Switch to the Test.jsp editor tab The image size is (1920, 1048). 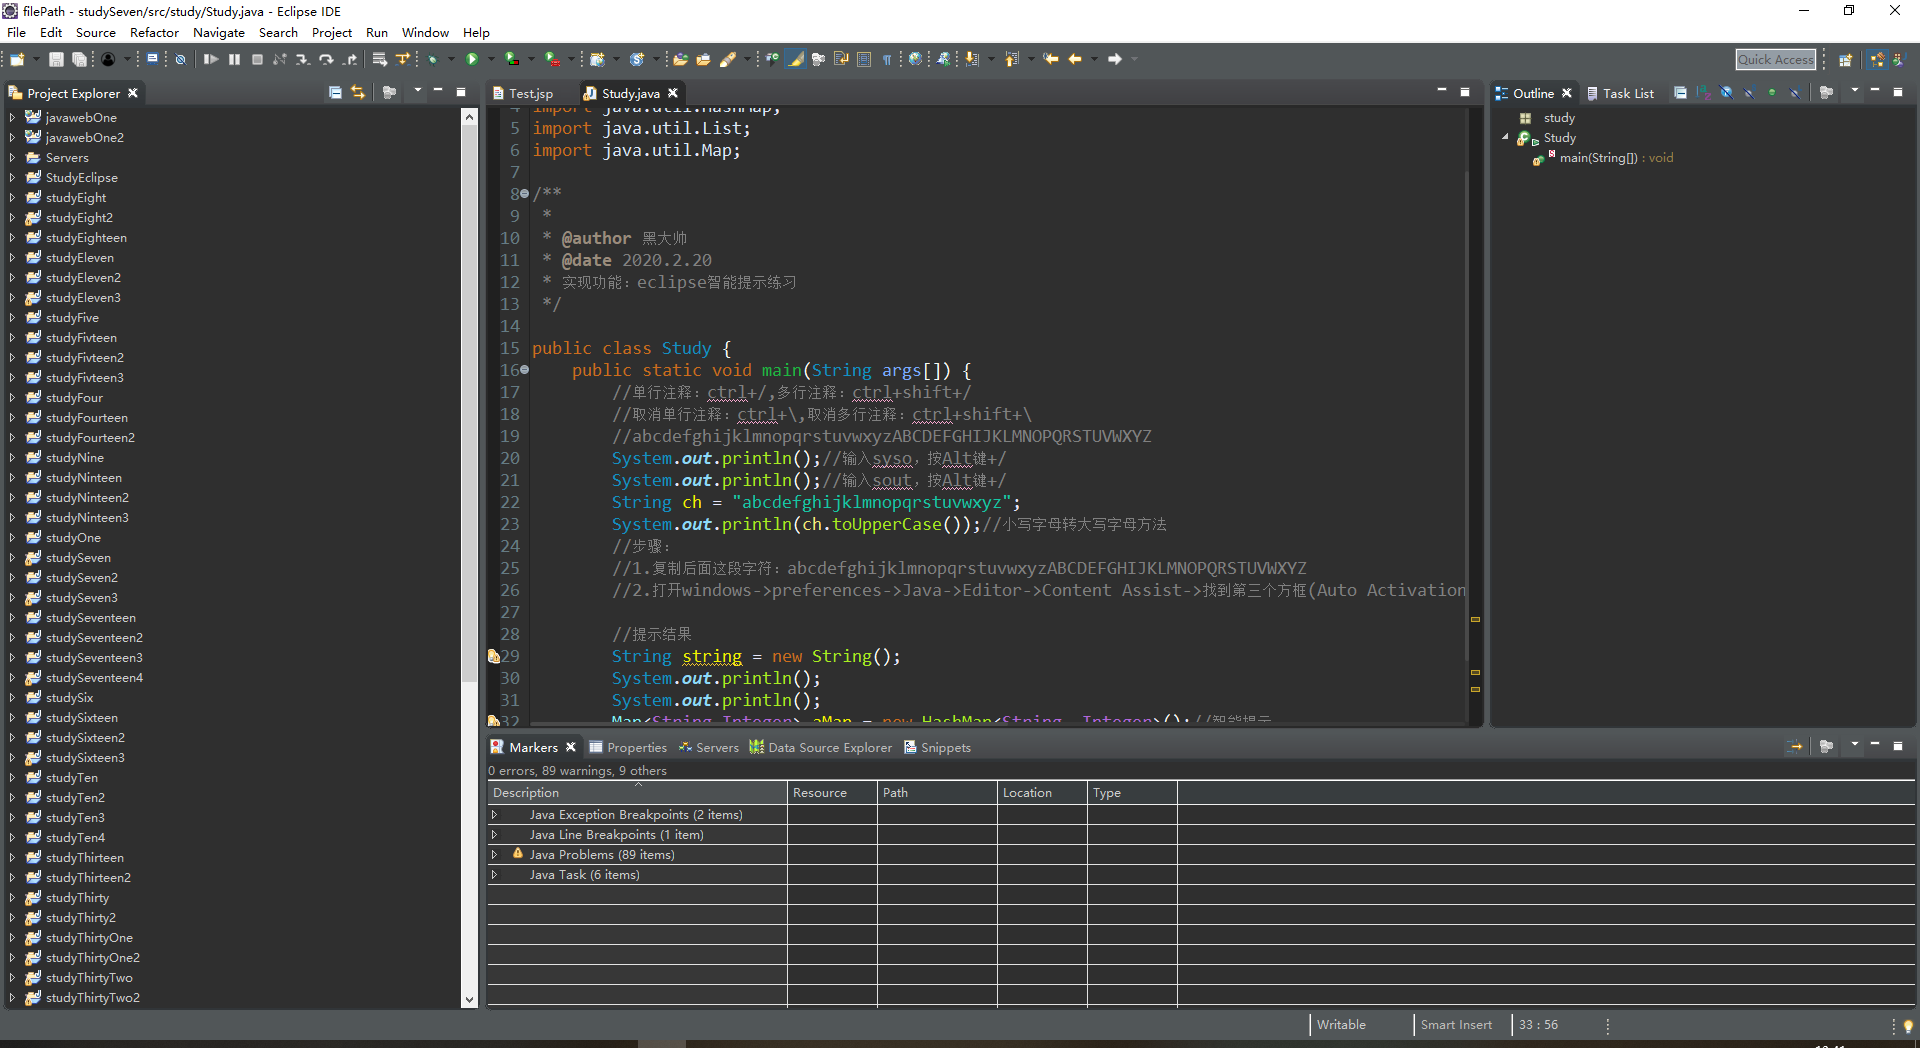[529, 94]
